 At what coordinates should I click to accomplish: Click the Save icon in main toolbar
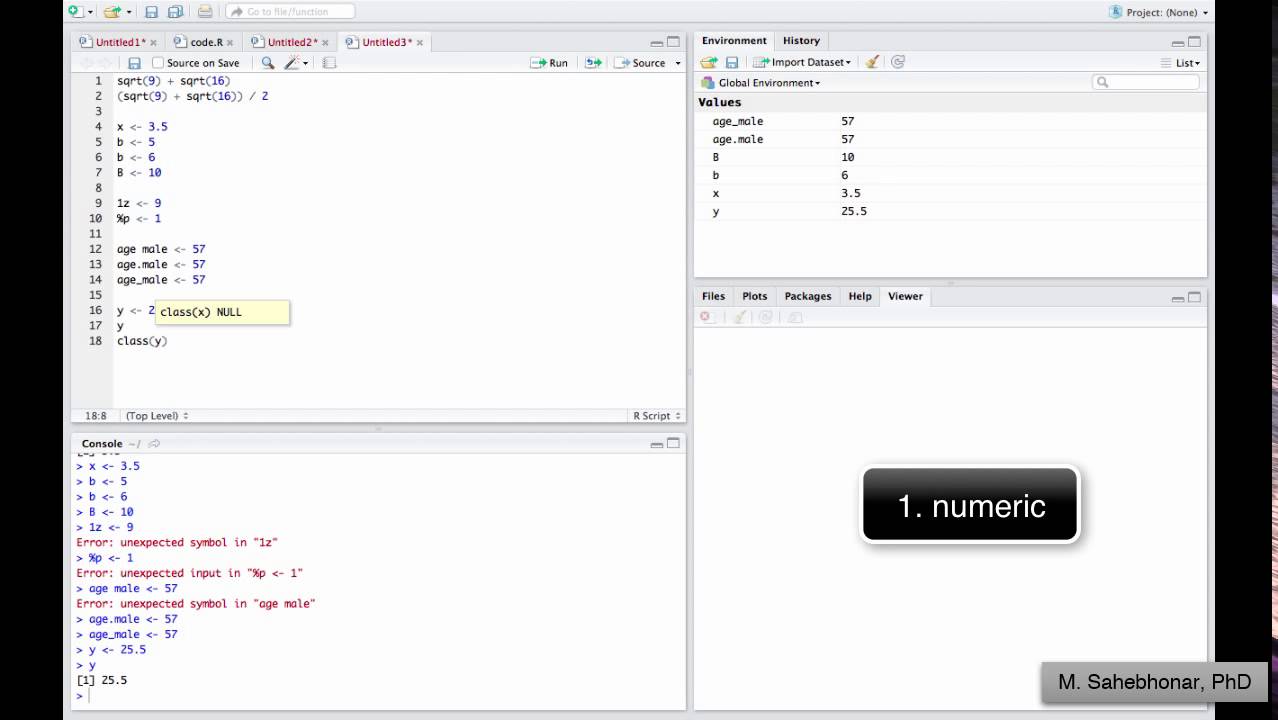[152, 12]
